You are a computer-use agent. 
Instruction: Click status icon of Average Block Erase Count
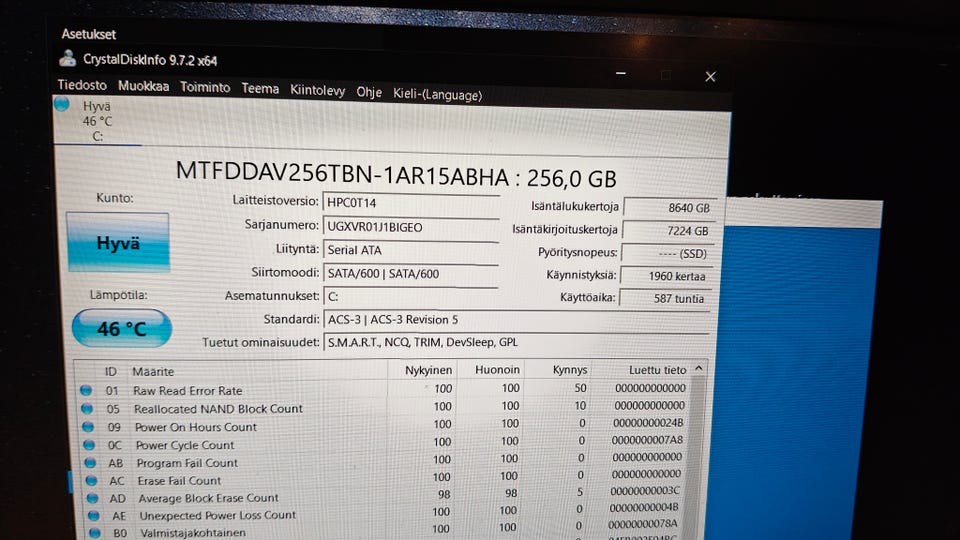pos(93,498)
